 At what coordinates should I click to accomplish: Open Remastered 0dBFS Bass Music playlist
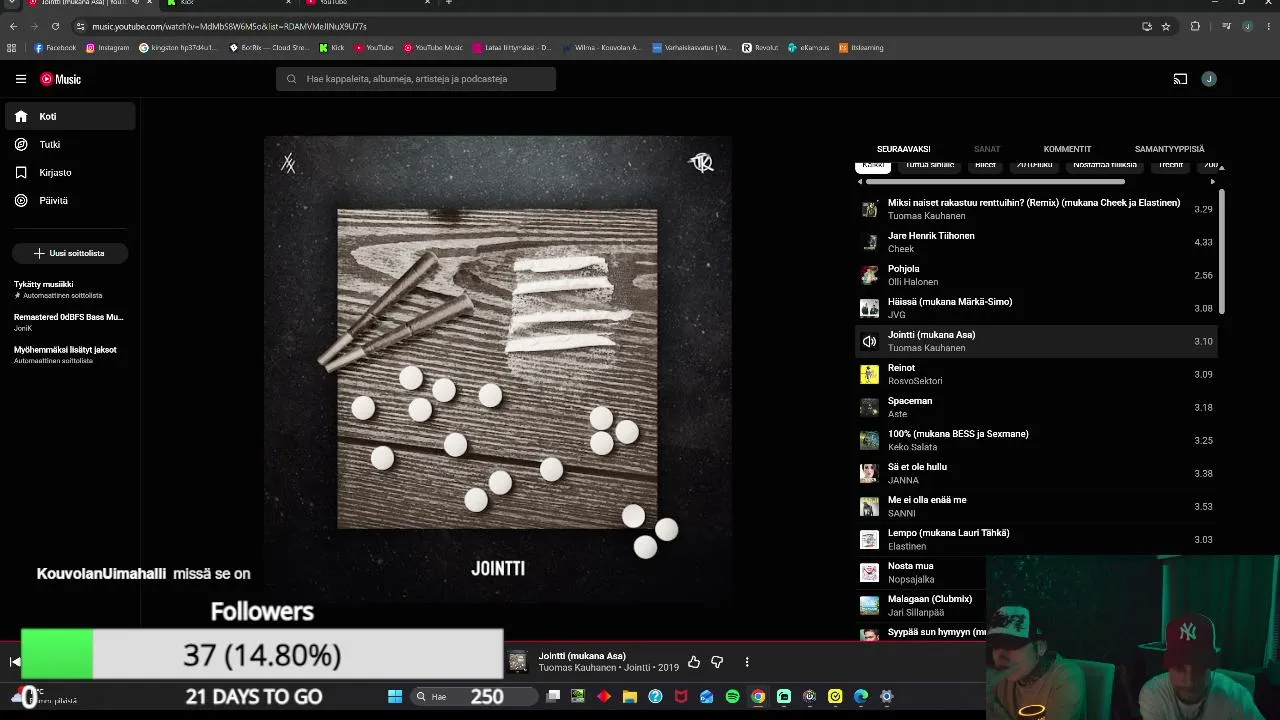[70, 322]
